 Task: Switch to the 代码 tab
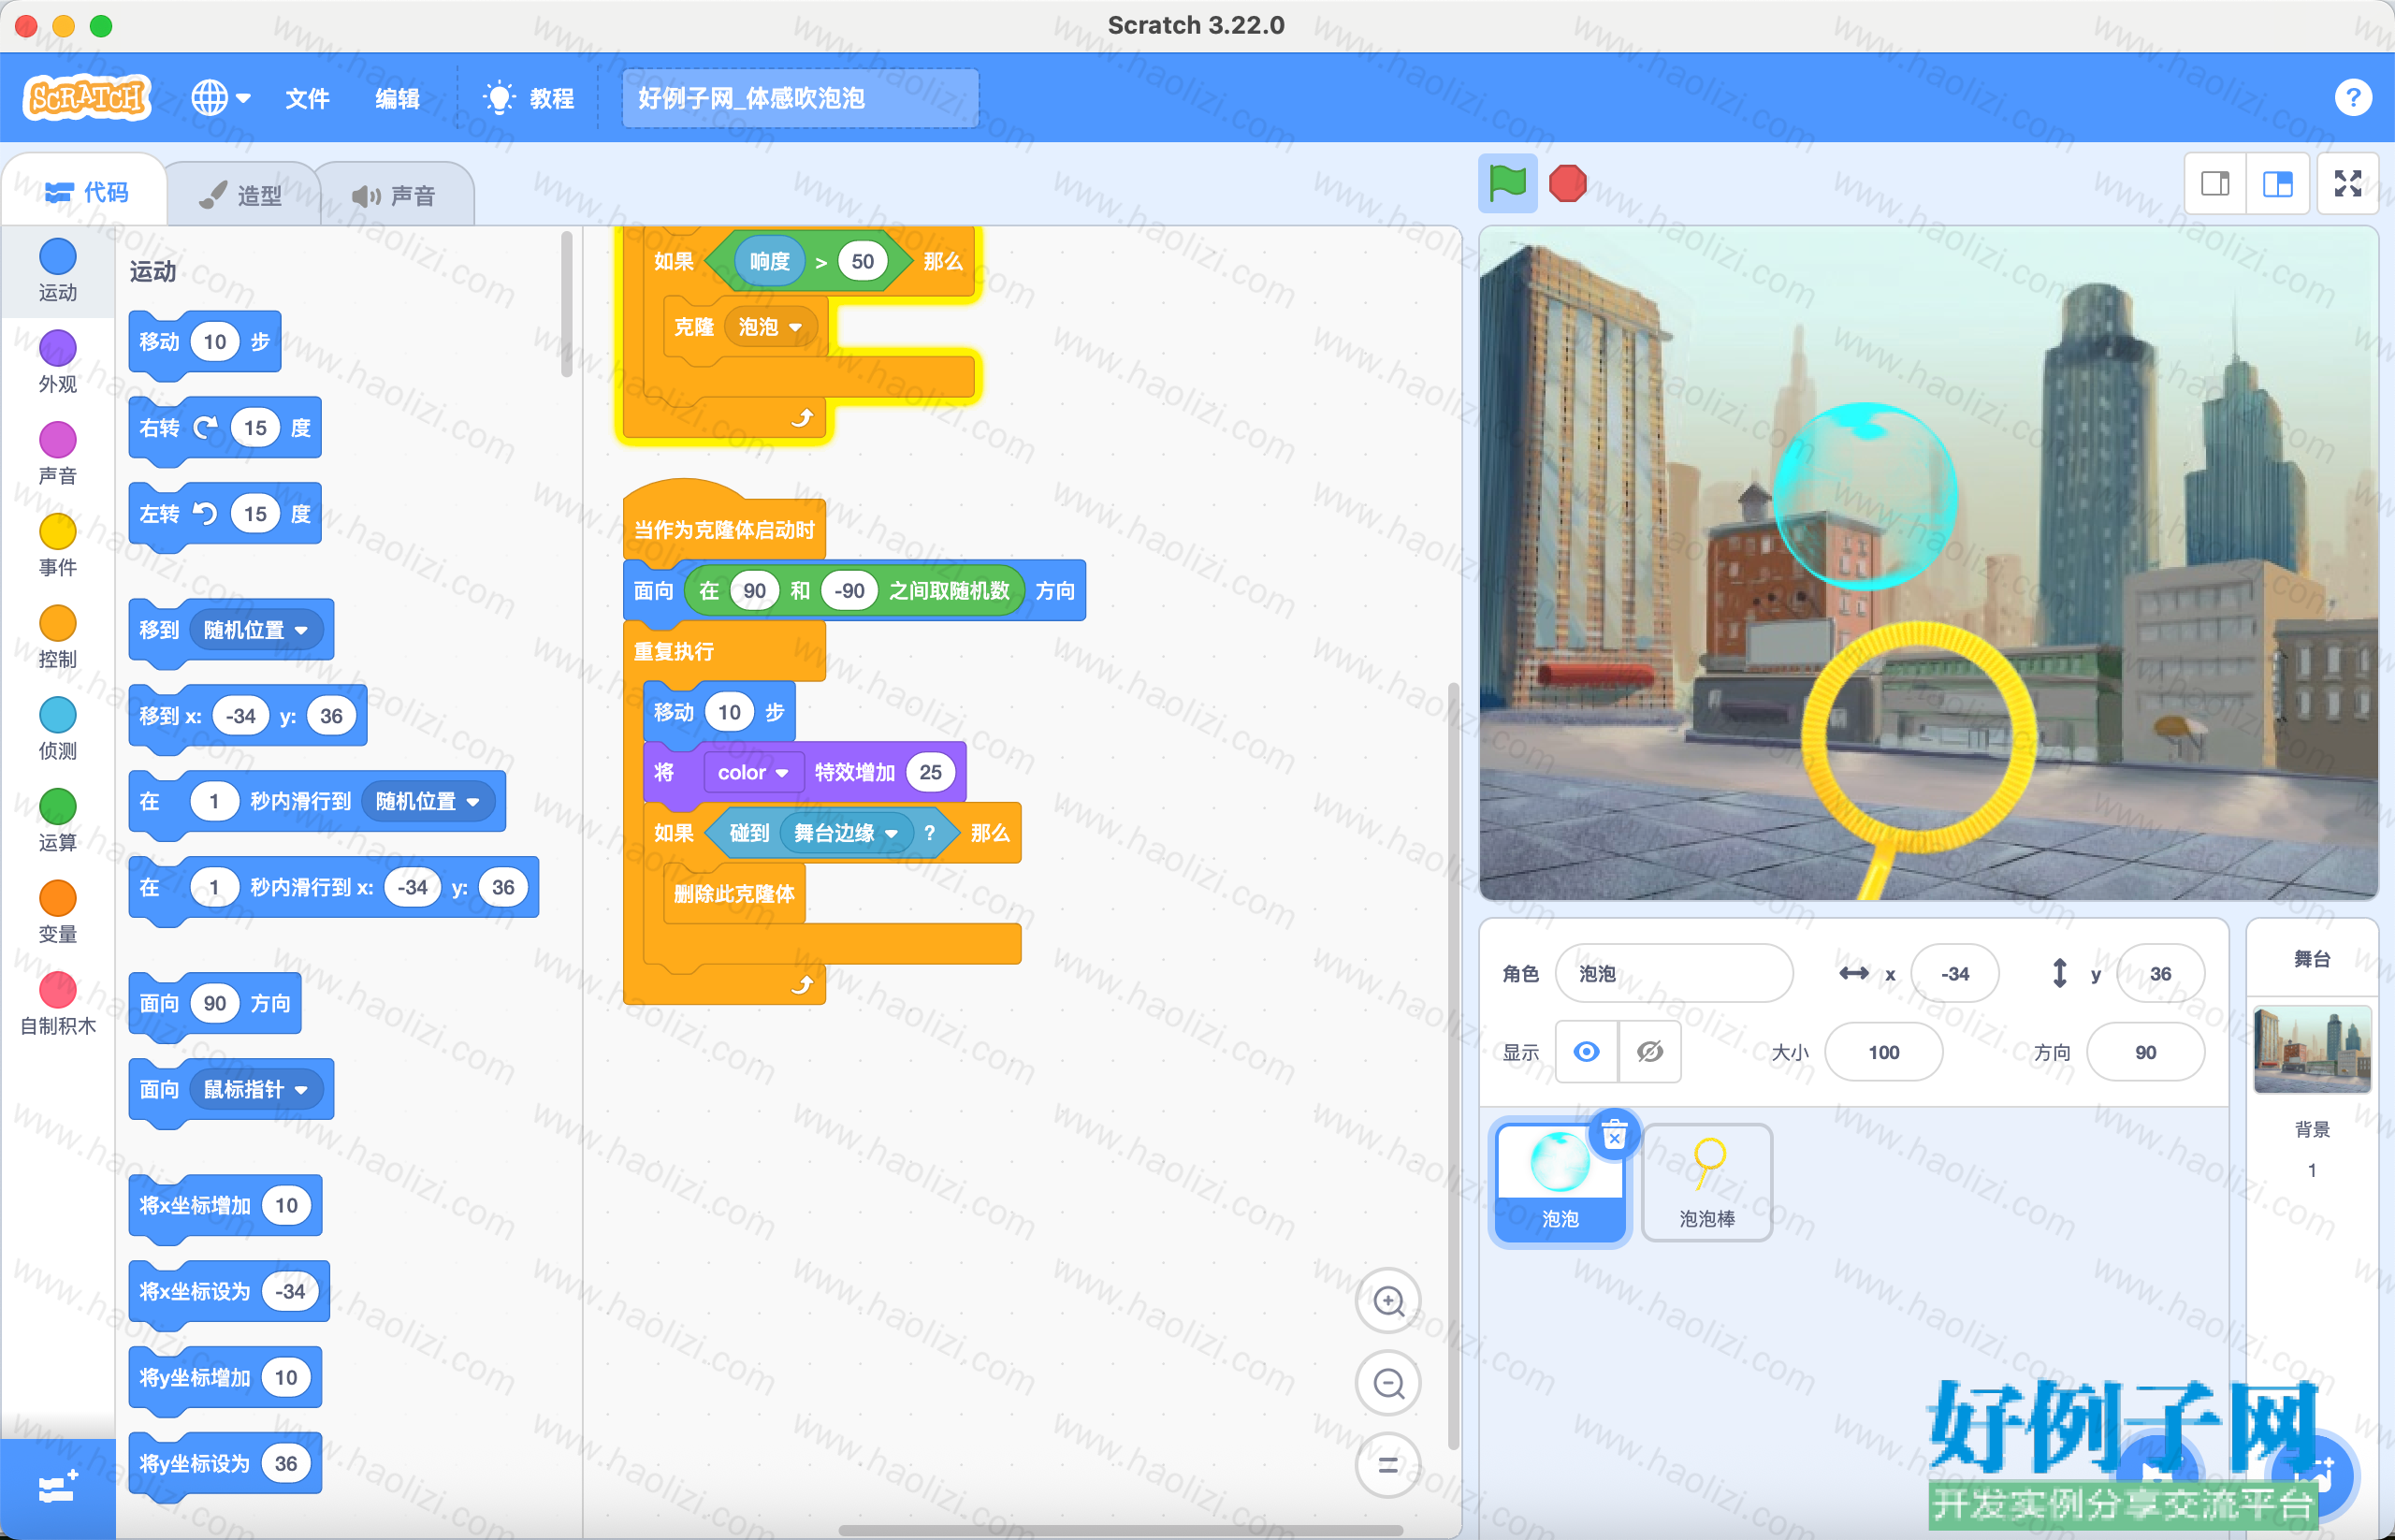[x=87, y=192]
